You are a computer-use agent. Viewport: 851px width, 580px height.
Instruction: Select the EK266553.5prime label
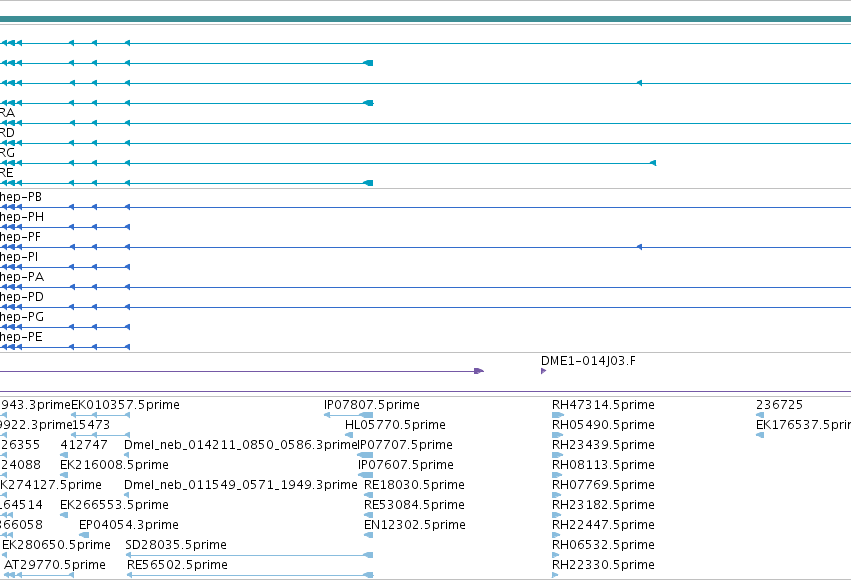point(114,505)
